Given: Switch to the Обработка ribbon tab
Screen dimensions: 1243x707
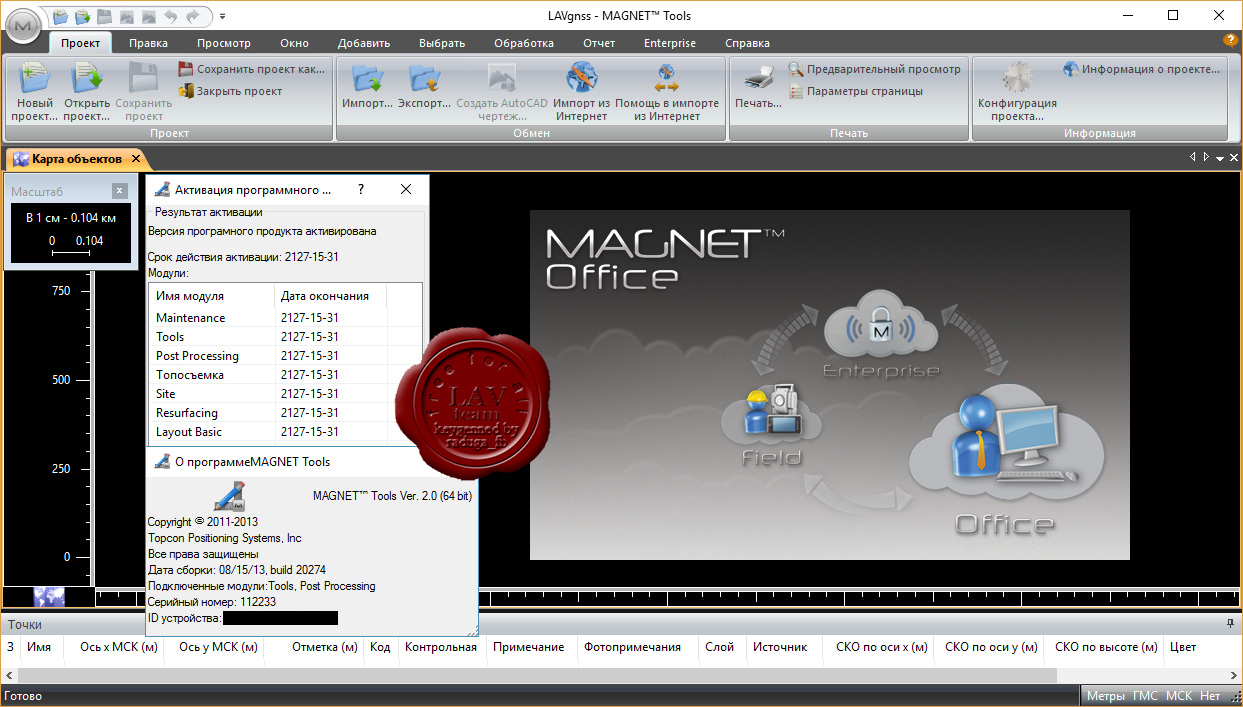Looking at the screenshot, I should coord(524,43).
